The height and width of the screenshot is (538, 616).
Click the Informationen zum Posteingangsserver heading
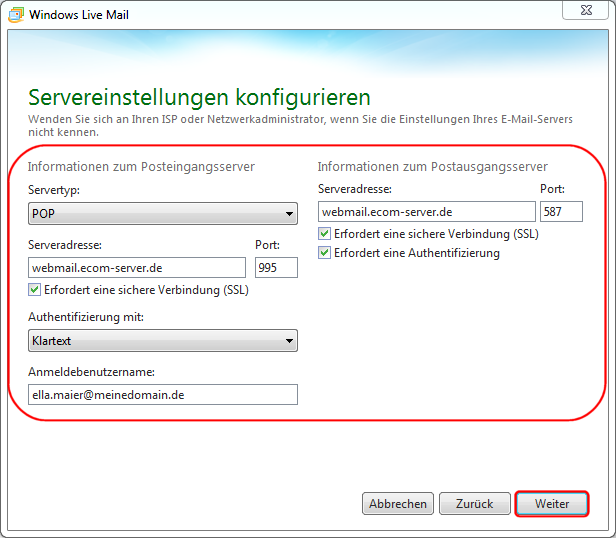[141, 166]
